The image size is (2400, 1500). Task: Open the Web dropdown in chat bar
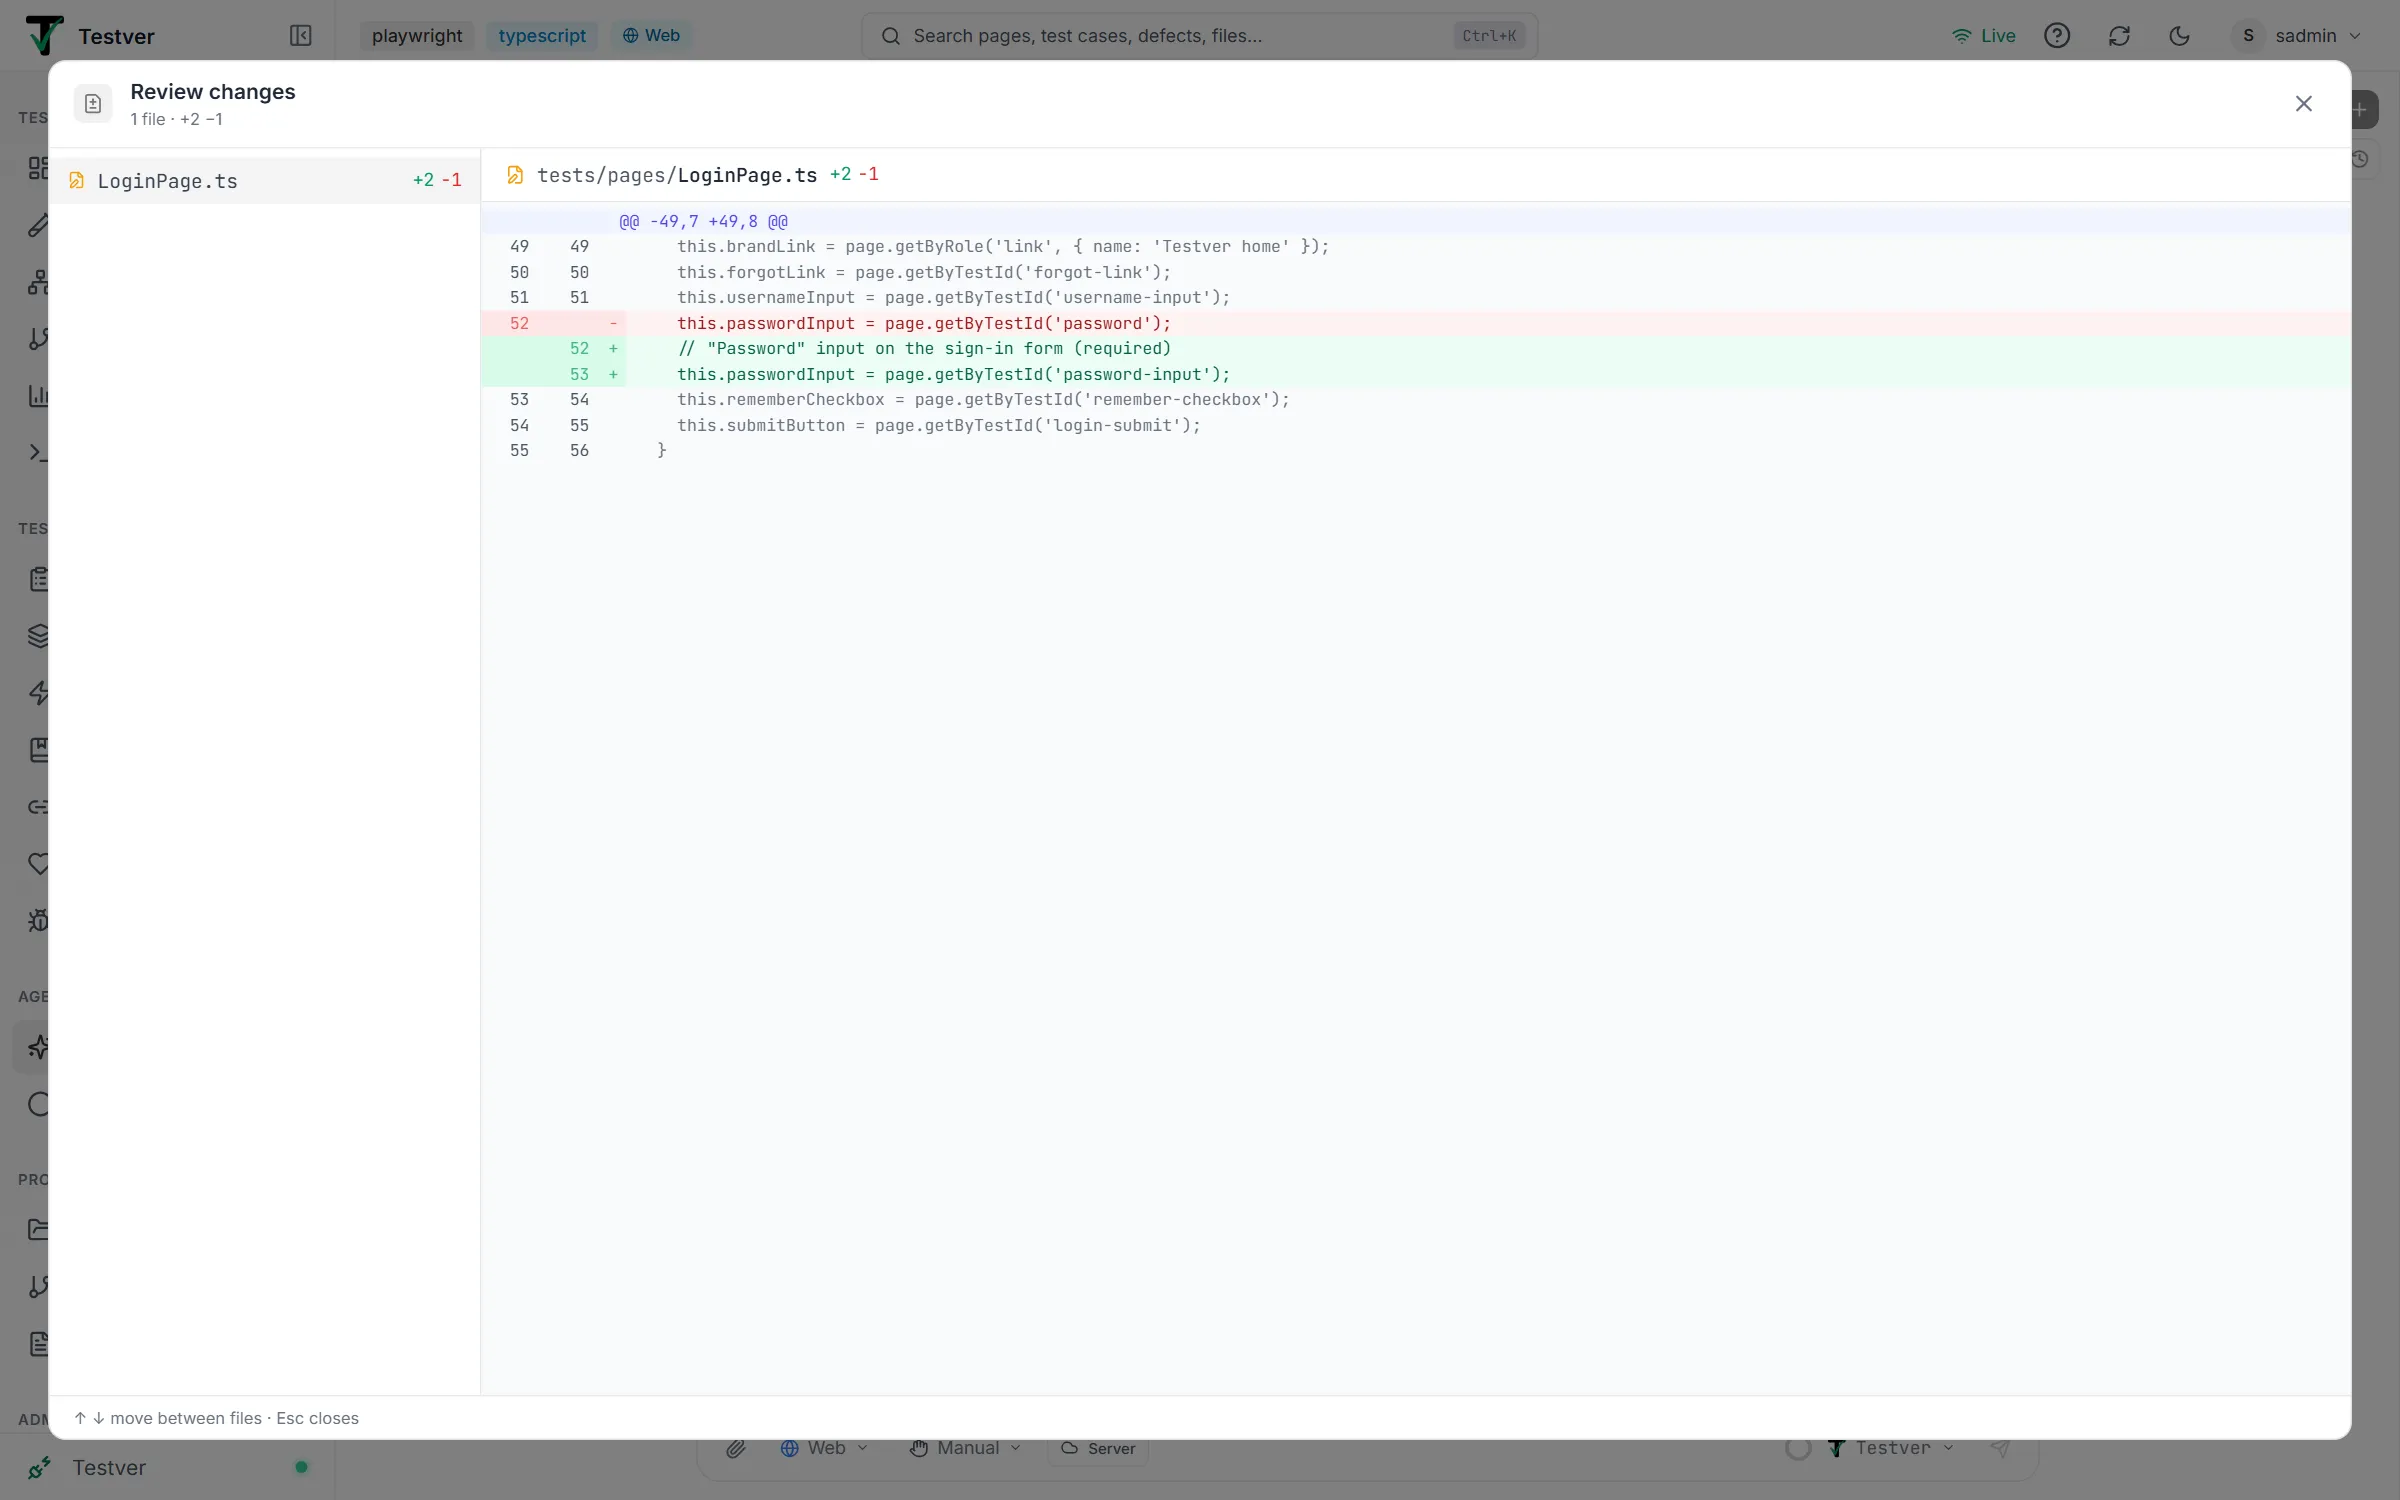click(x=824, y=1448)
